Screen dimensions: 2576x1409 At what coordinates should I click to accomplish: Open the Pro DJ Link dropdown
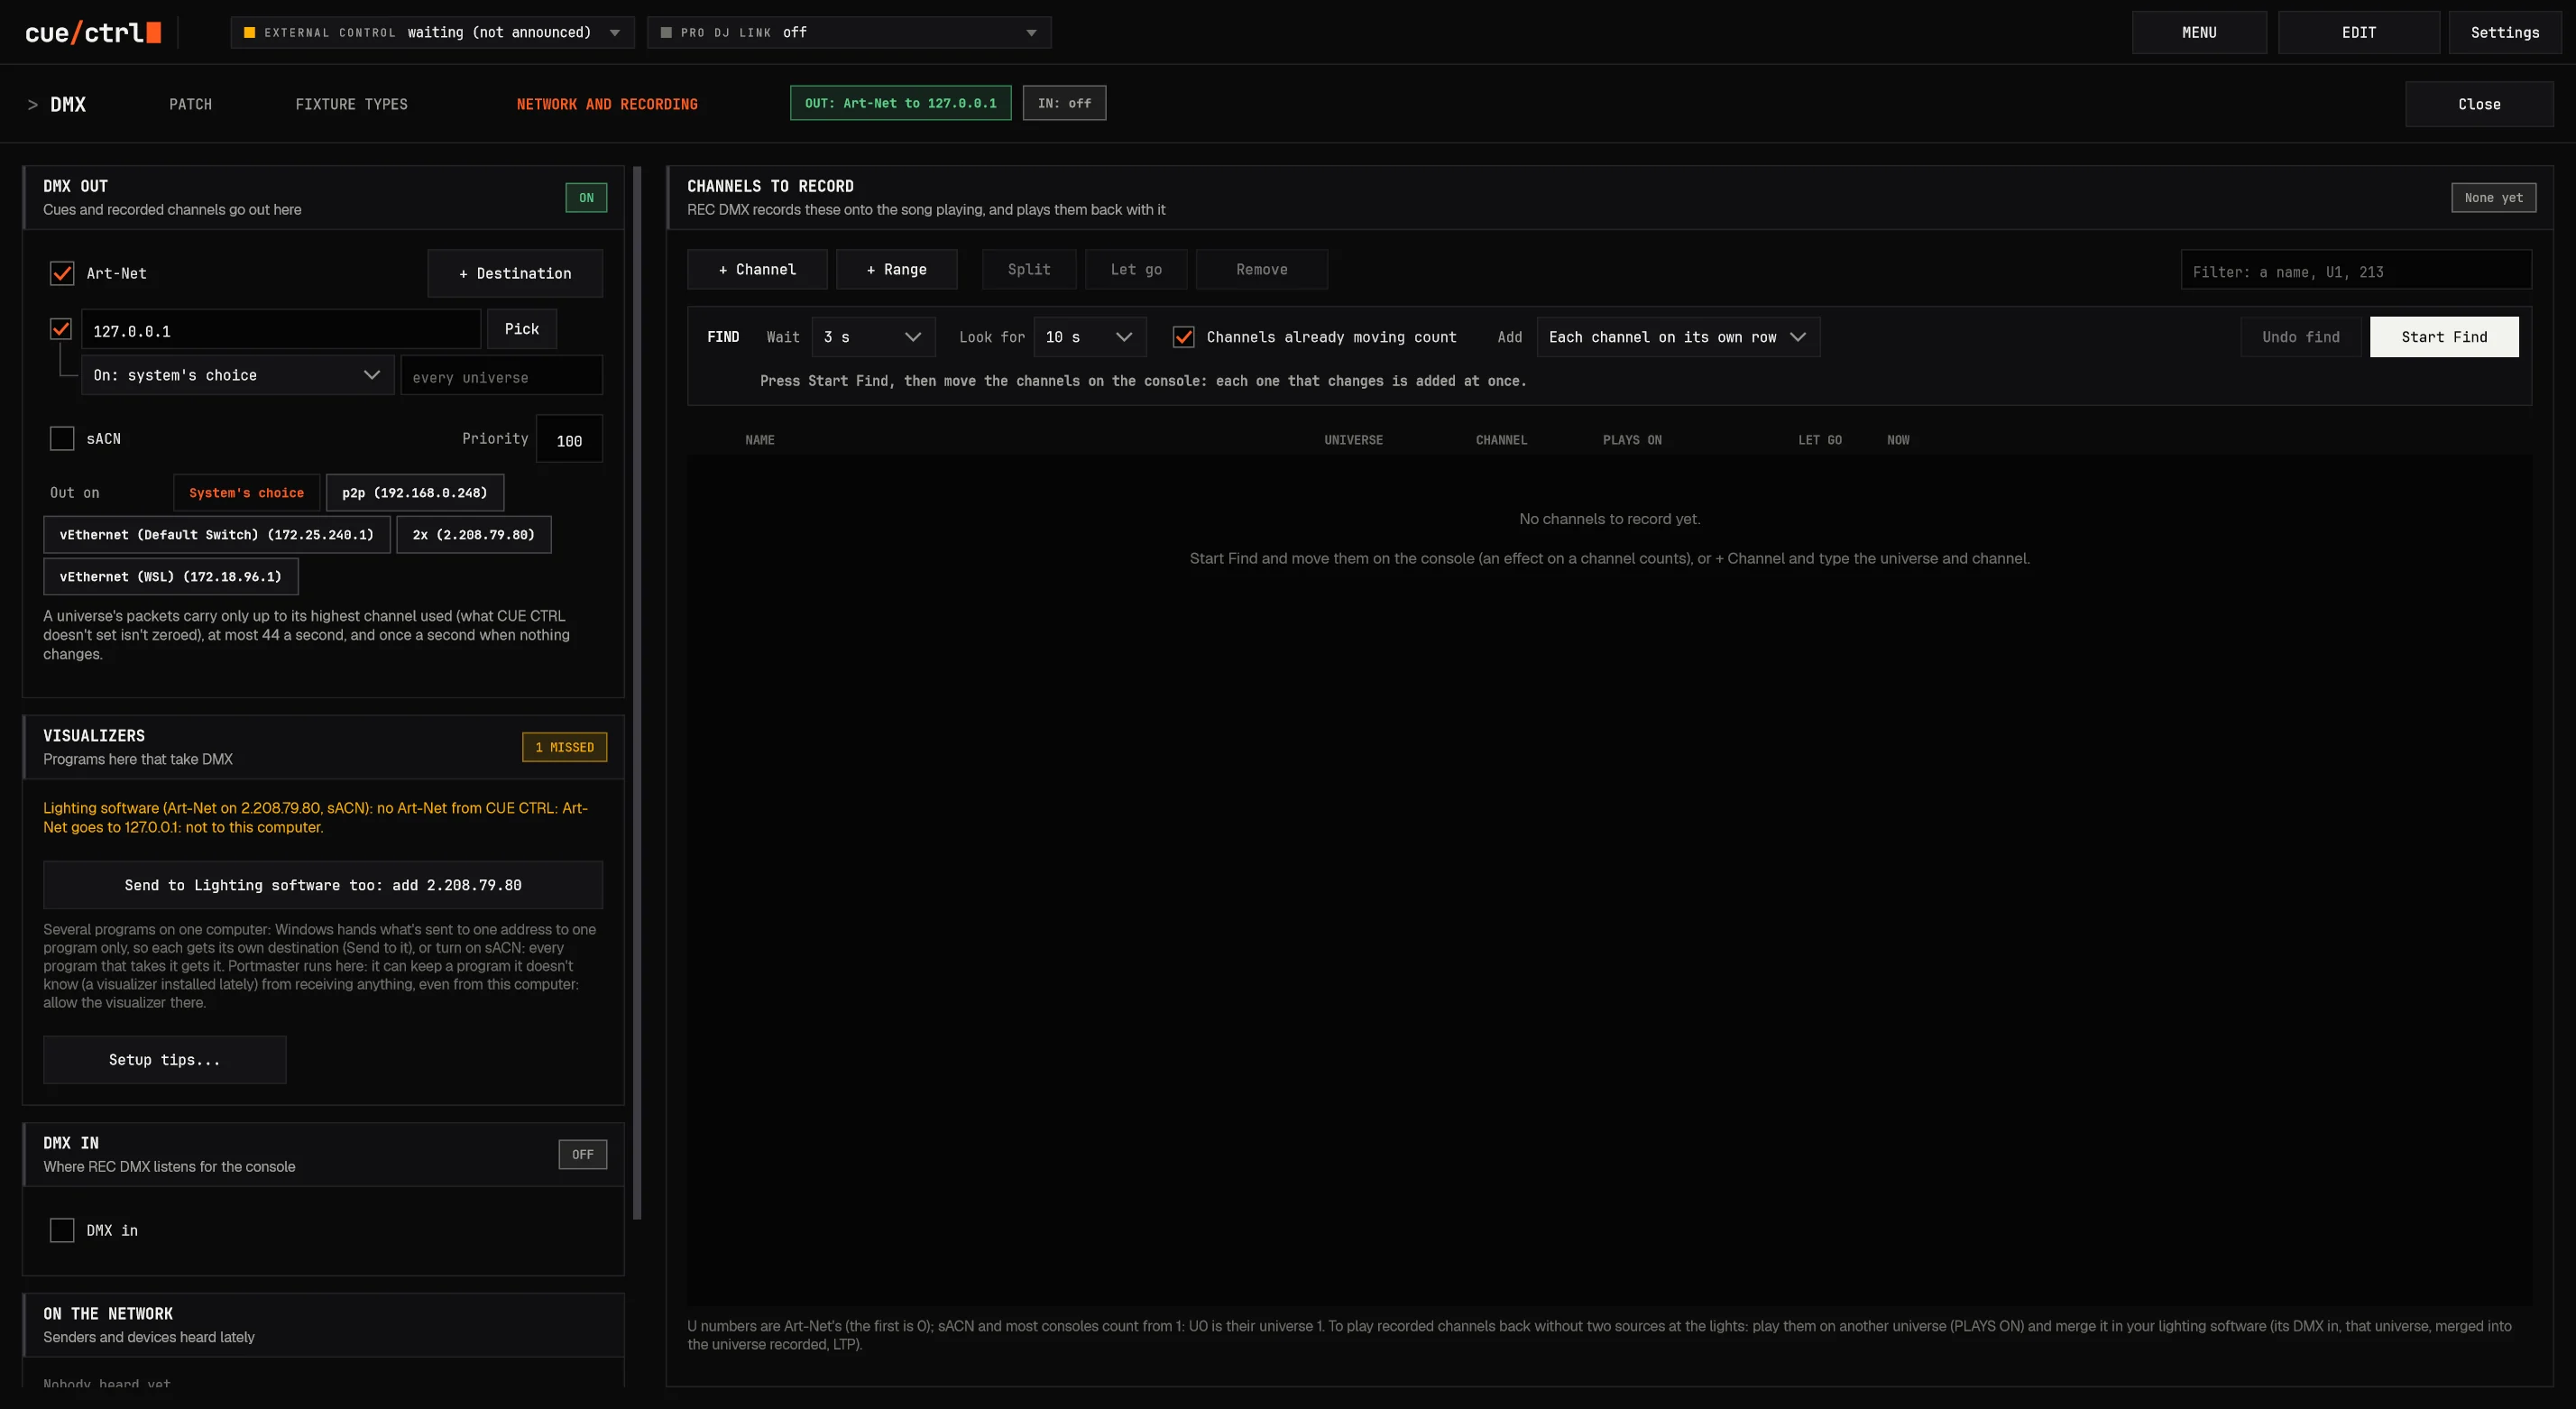pos(849,32)
